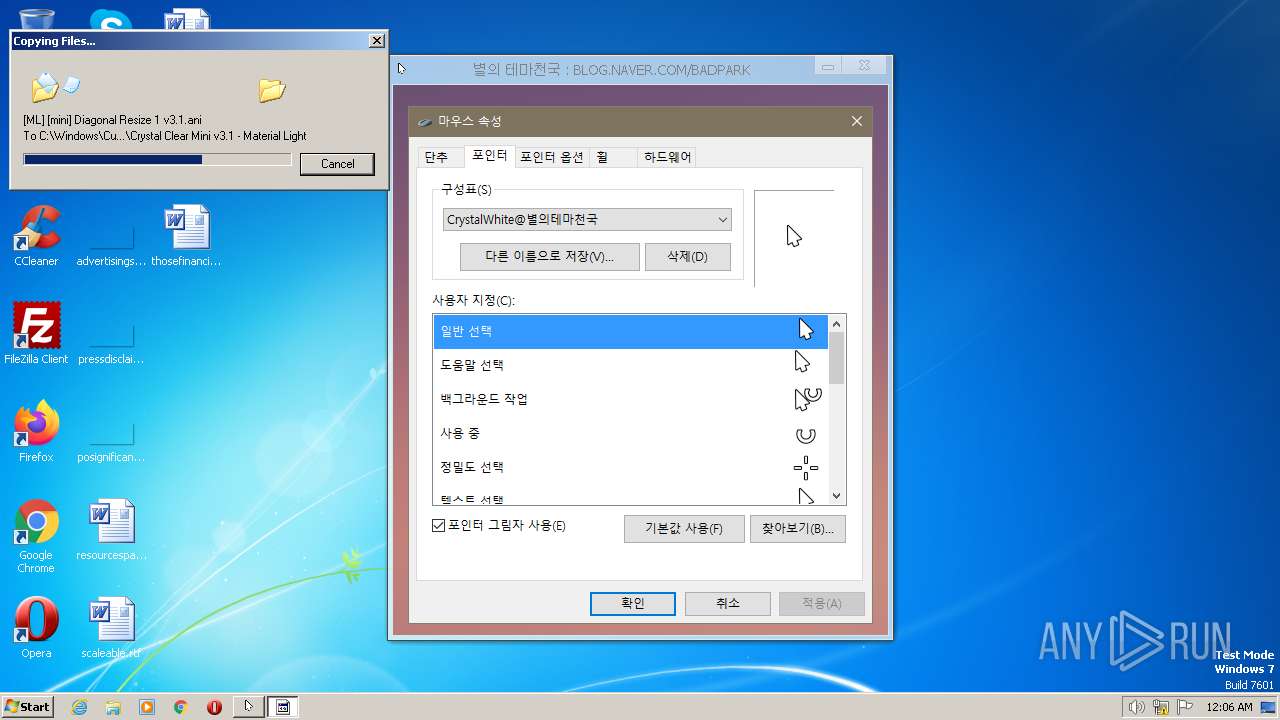Click the mouse icon in dialog title
Screen dimensions: 1280x720
tap(425, 121)
